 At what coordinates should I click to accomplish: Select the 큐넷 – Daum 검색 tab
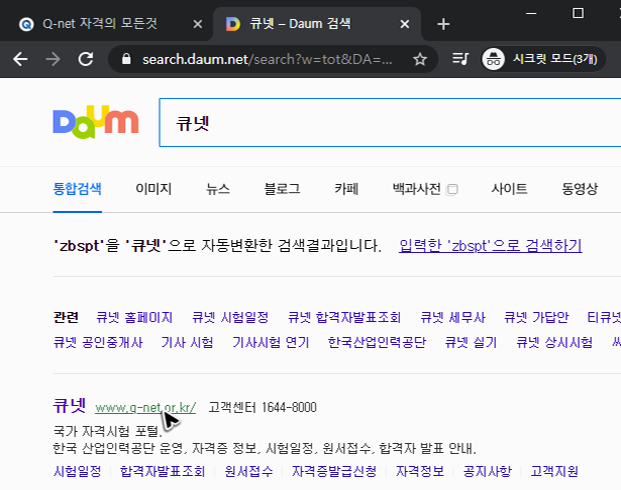[317, 24]
